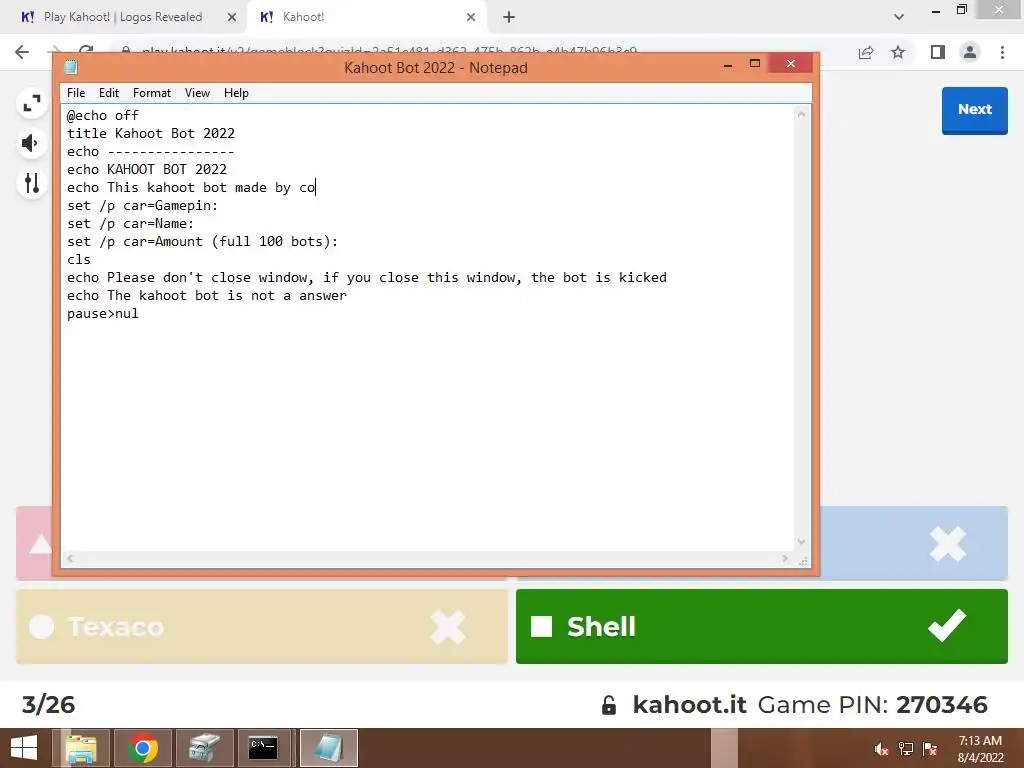Mute Kahoot sound with speaker icon
Viewport: 1024px width, 768px height.
click(x=31, y=143)
